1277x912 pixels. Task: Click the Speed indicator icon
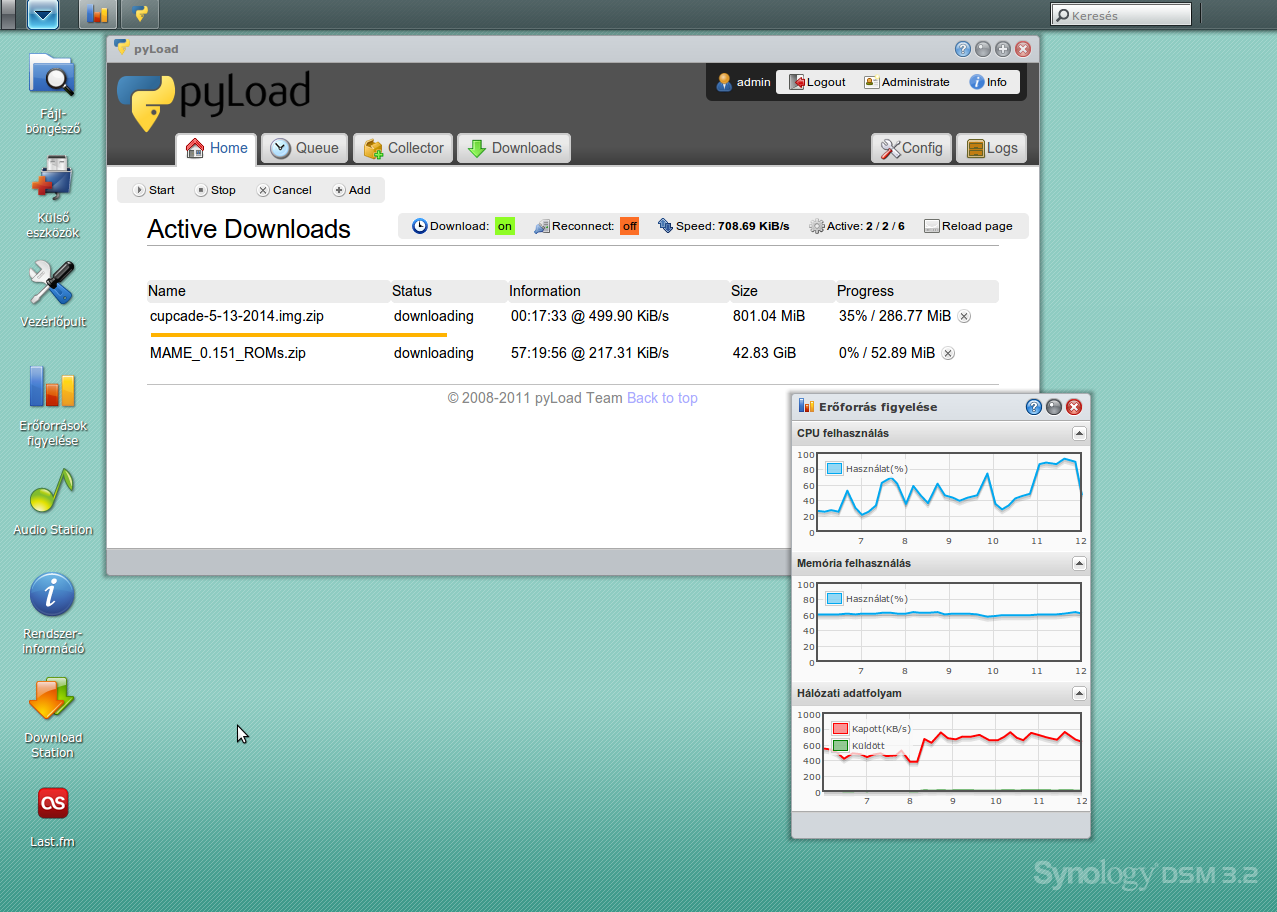tap(665, 226)
